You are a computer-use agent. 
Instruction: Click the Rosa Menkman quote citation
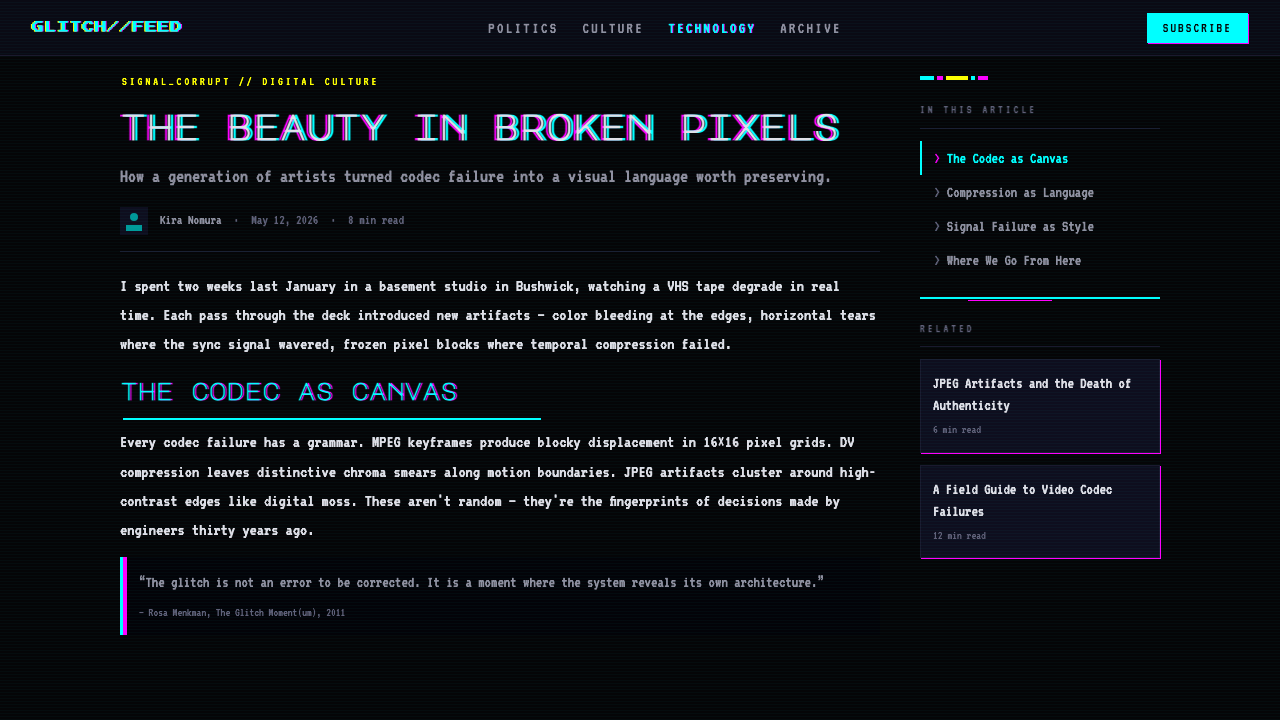coord(242,613)
